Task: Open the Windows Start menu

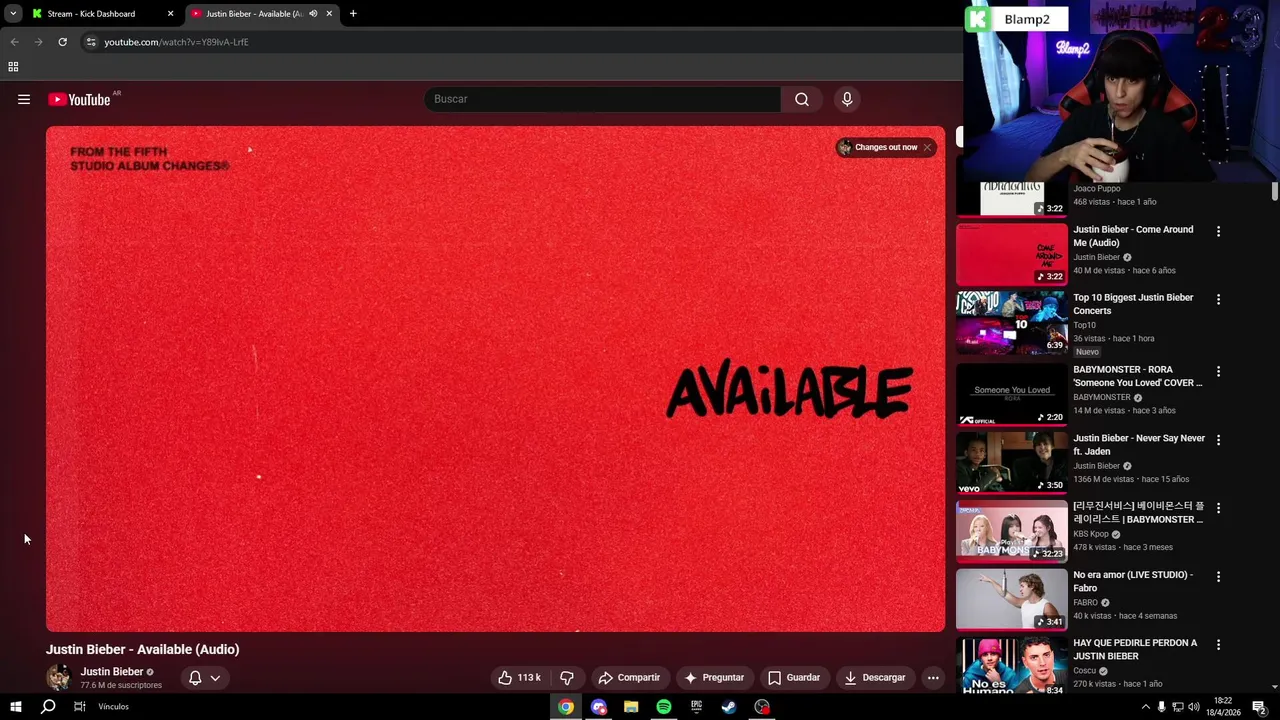Action: click(x=15, y=707)
